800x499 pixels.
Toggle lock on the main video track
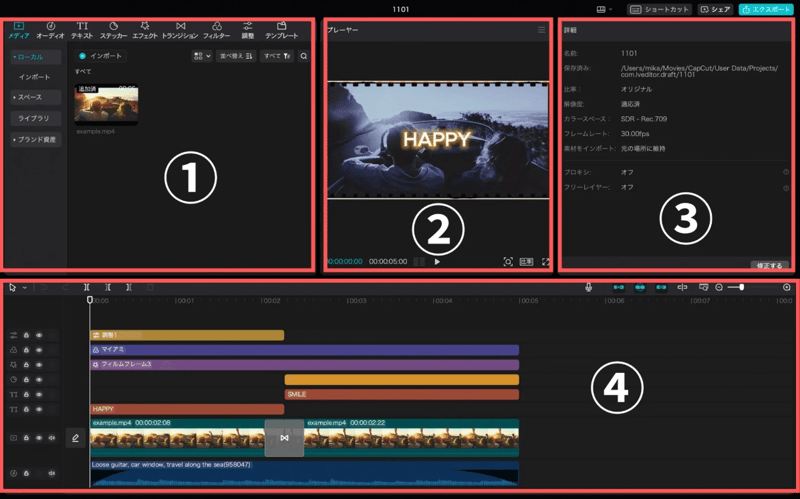coord(26,438)
